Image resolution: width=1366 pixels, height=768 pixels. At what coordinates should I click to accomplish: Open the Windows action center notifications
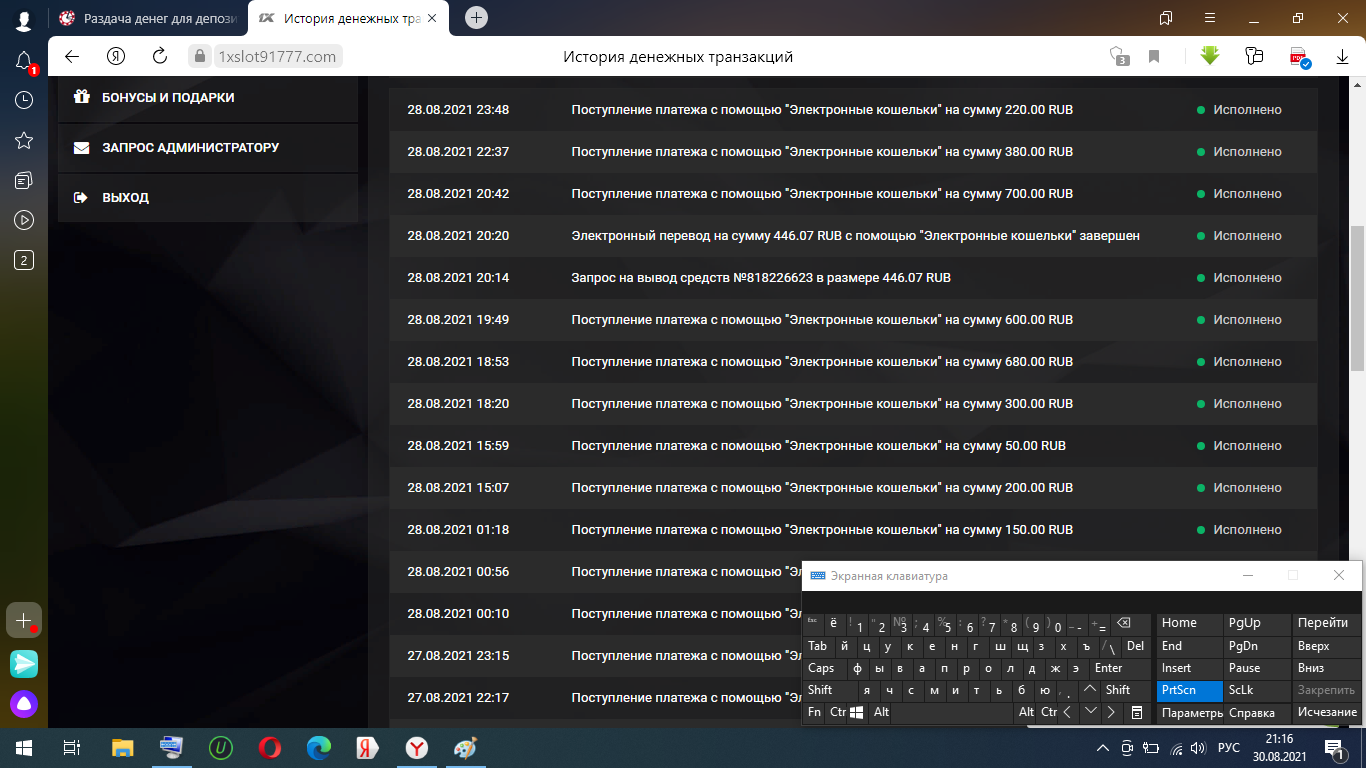tap(1334, 747)
